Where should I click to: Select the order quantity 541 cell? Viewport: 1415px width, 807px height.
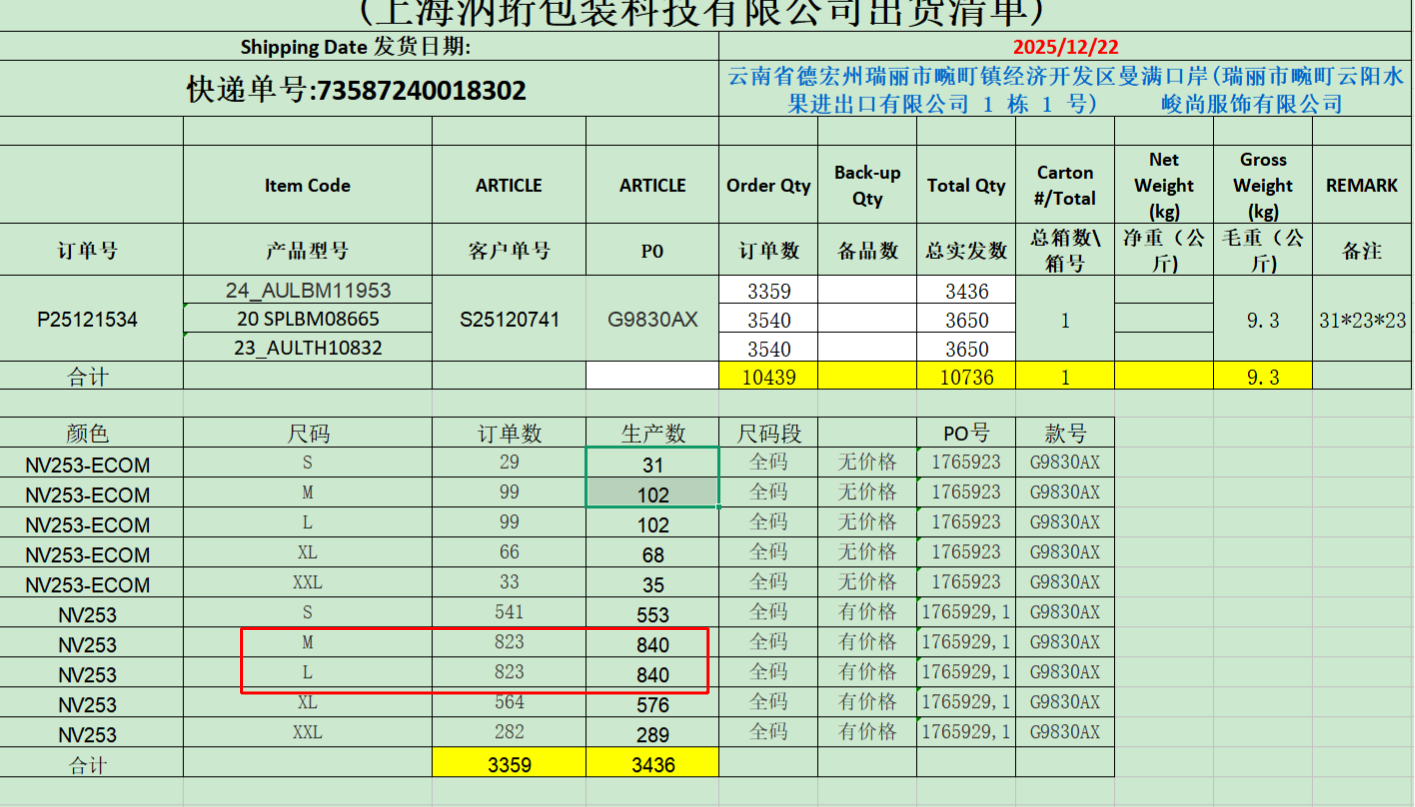508,612
